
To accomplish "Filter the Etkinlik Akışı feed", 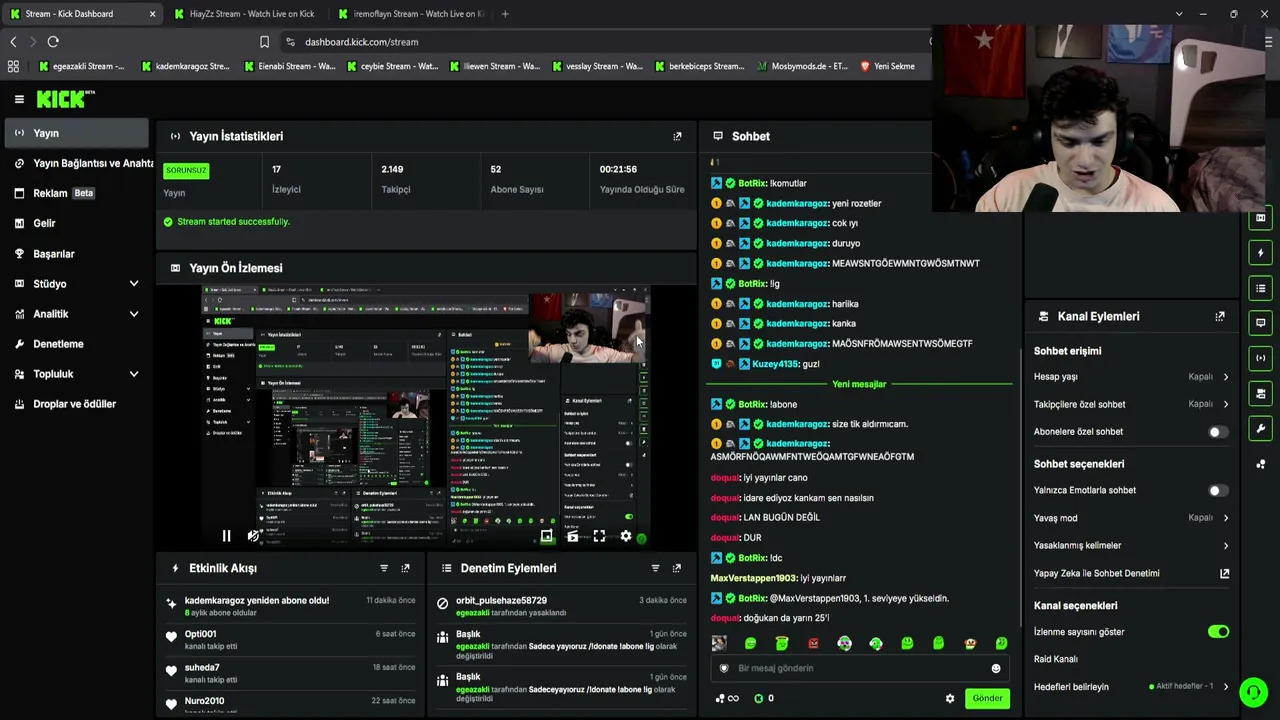I will click(383, 568).
